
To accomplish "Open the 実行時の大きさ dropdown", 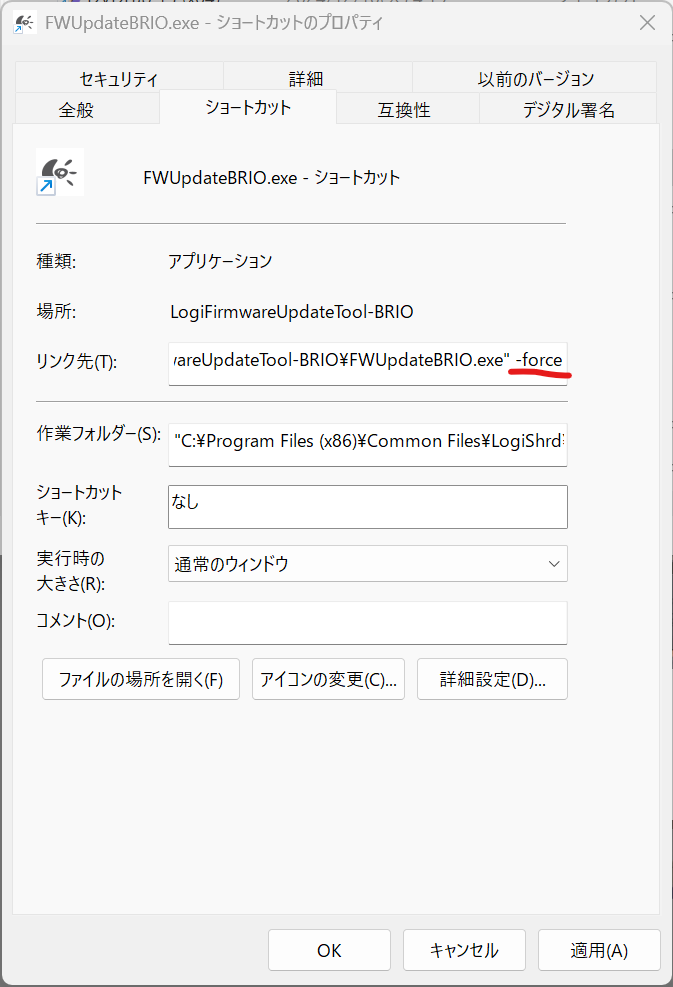I will pyautogui.click(x=368, y=563).
